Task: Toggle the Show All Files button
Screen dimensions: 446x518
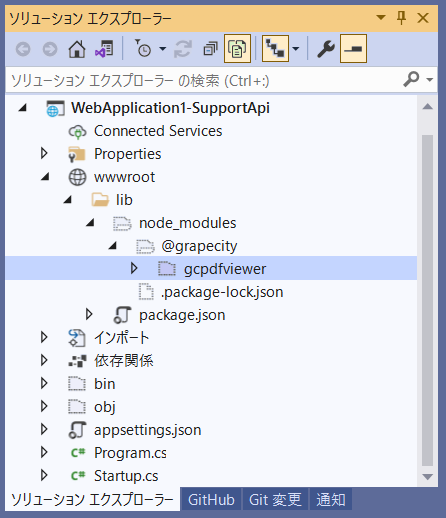Action: click(237, 49)
